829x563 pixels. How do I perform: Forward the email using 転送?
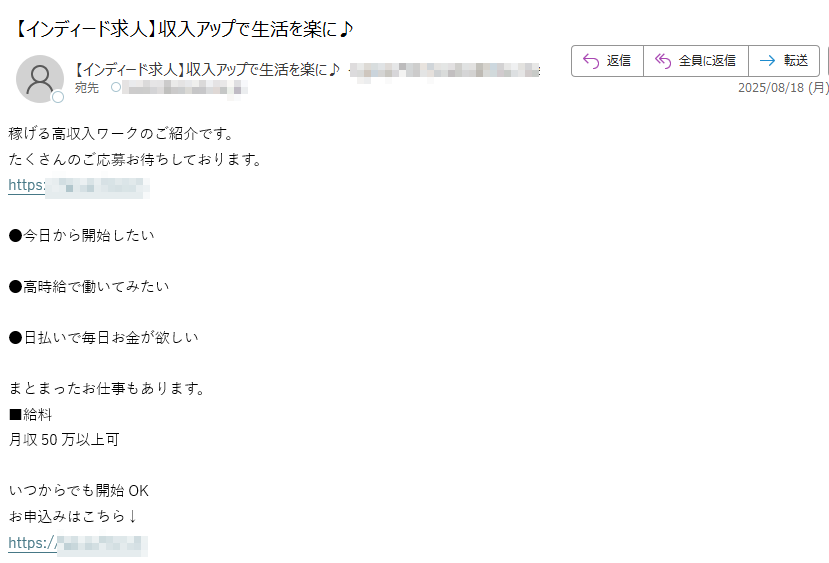coord(784,61)
